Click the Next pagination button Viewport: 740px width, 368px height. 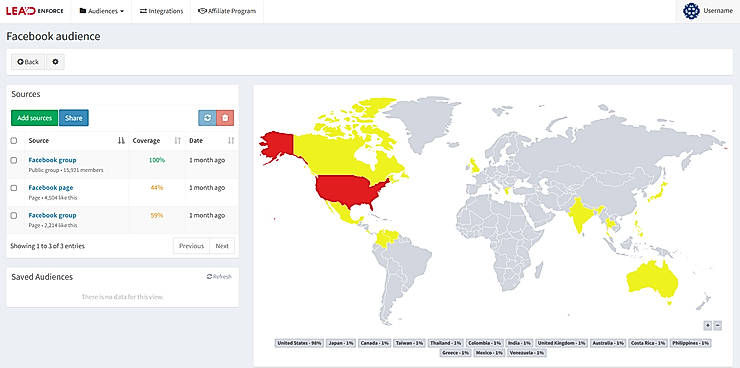pos(222,246)
